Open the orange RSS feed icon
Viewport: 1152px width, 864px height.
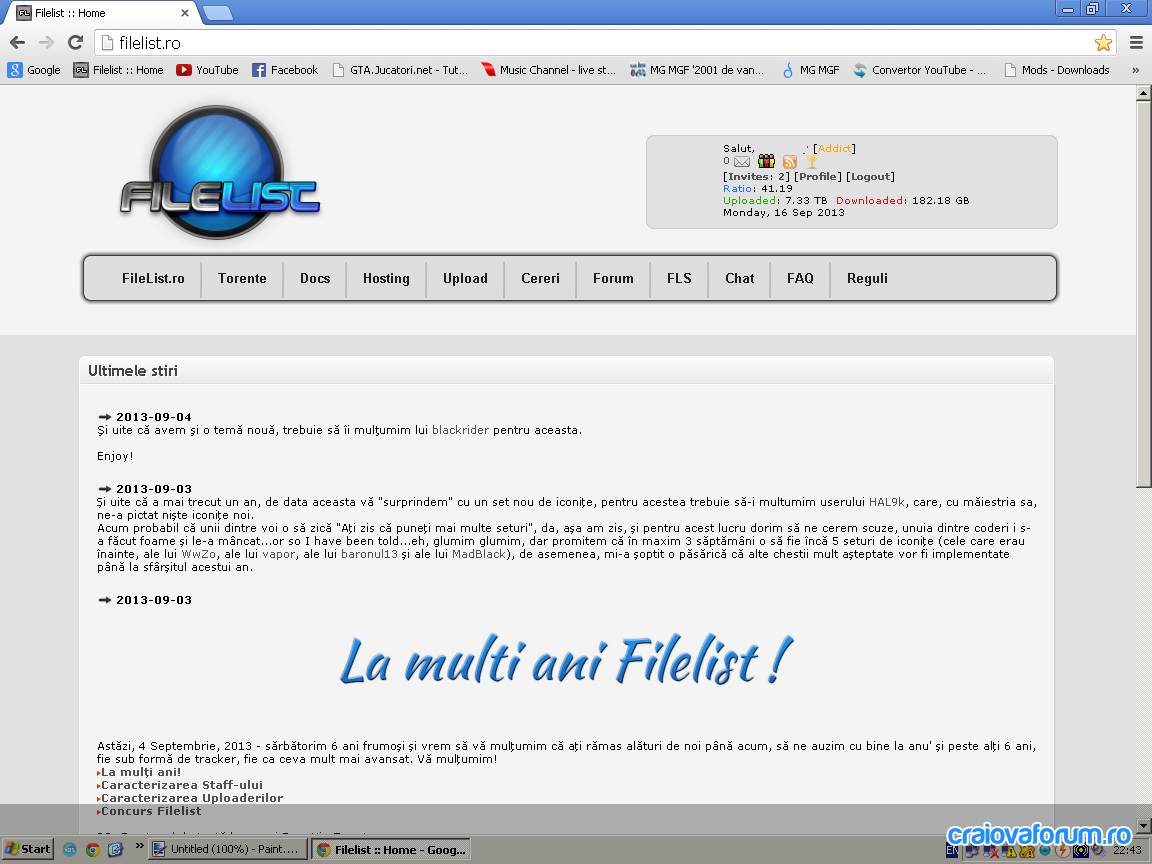tap(790, 162)
